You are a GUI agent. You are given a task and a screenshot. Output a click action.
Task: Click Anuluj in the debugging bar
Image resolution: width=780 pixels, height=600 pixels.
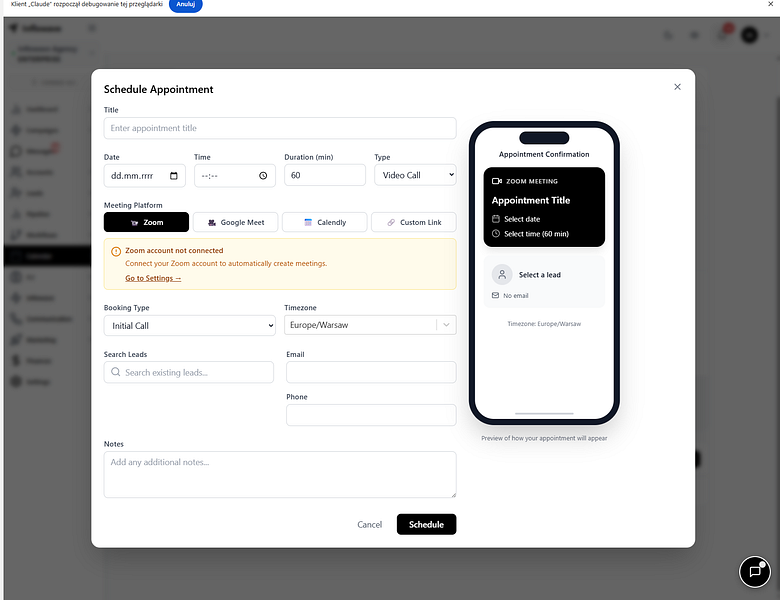(186, 4)
